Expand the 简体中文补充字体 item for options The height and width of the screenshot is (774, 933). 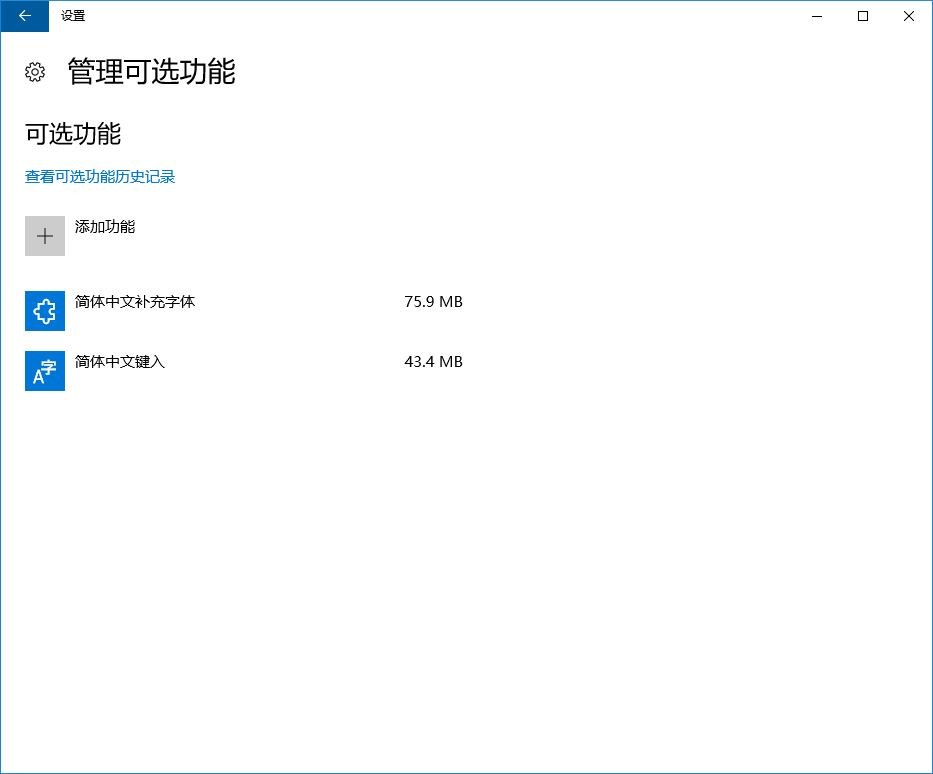pyautogui.click(x=134, y=301)
